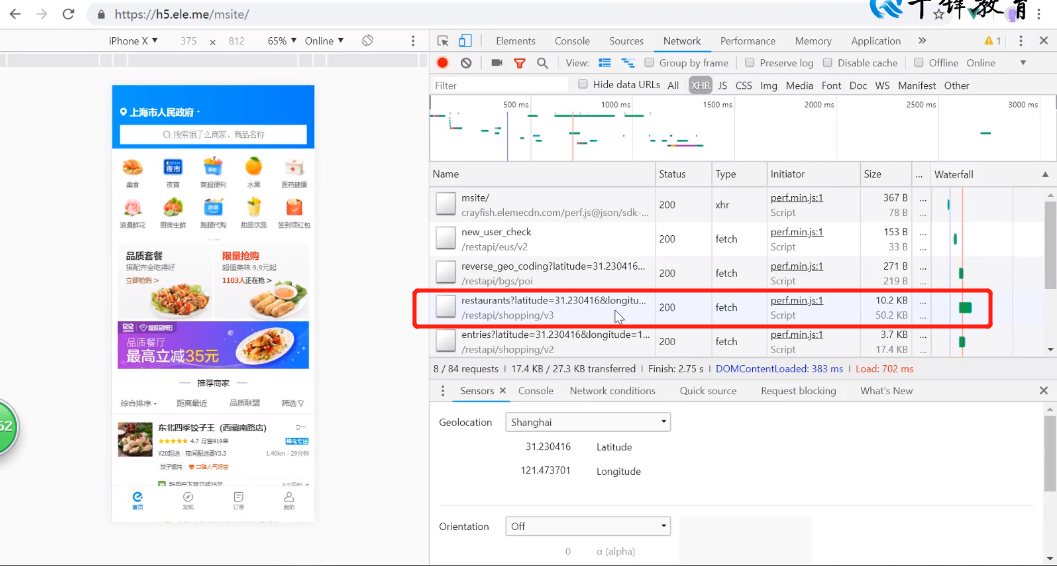Open the Orientation Off dropdown
Screen dimensions: 1057x566
[x=588, y=526]
